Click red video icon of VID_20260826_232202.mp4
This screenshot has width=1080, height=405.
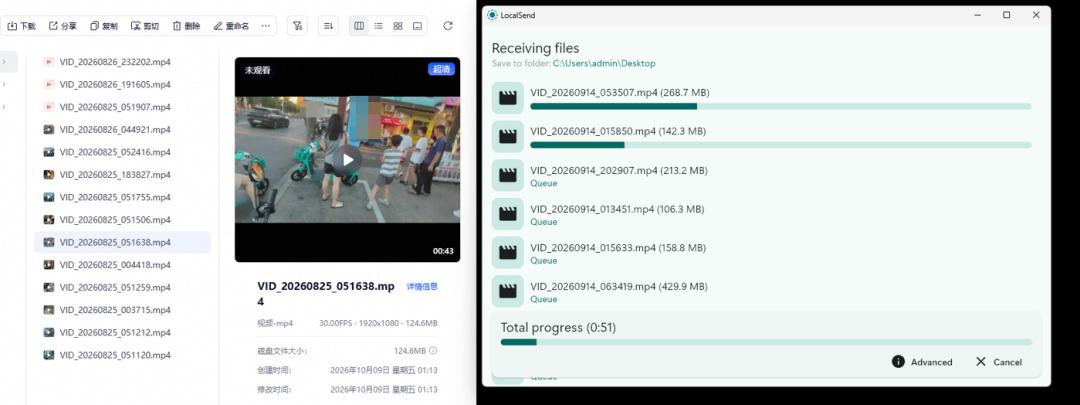[49, 62]
